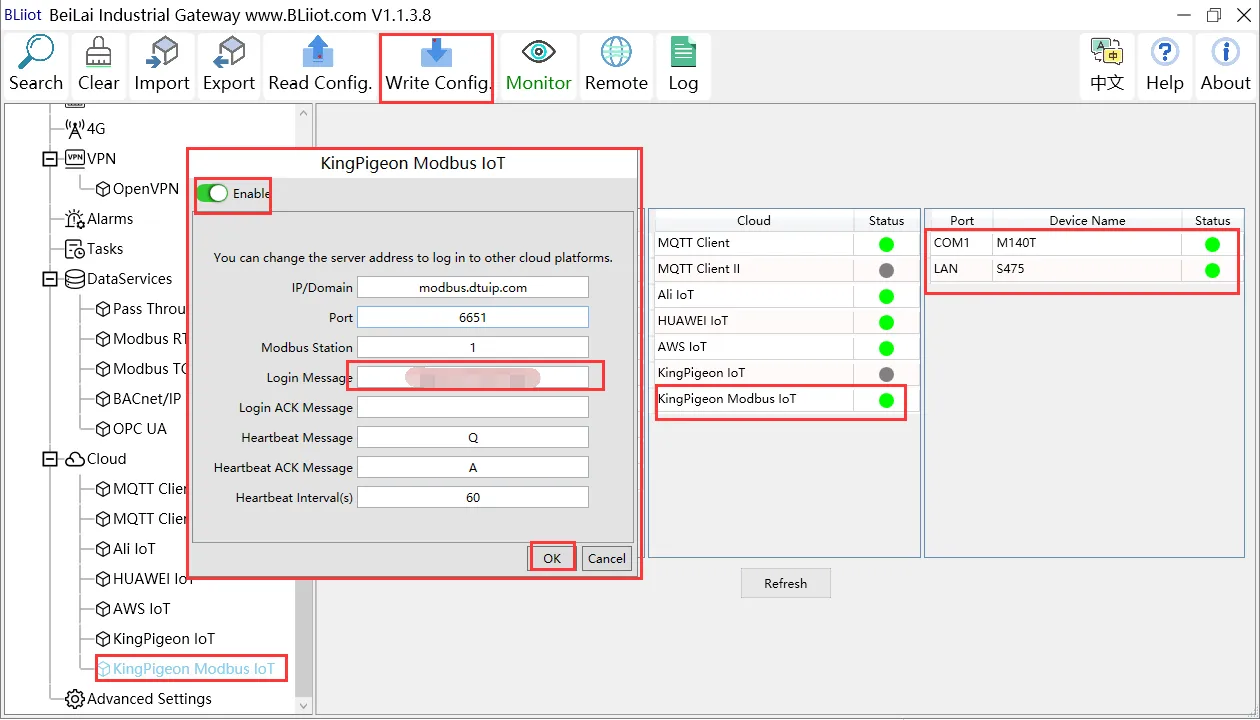1260x720 pixels.
Task: Collapse the Cloud tree node
Action: (50, 459)
